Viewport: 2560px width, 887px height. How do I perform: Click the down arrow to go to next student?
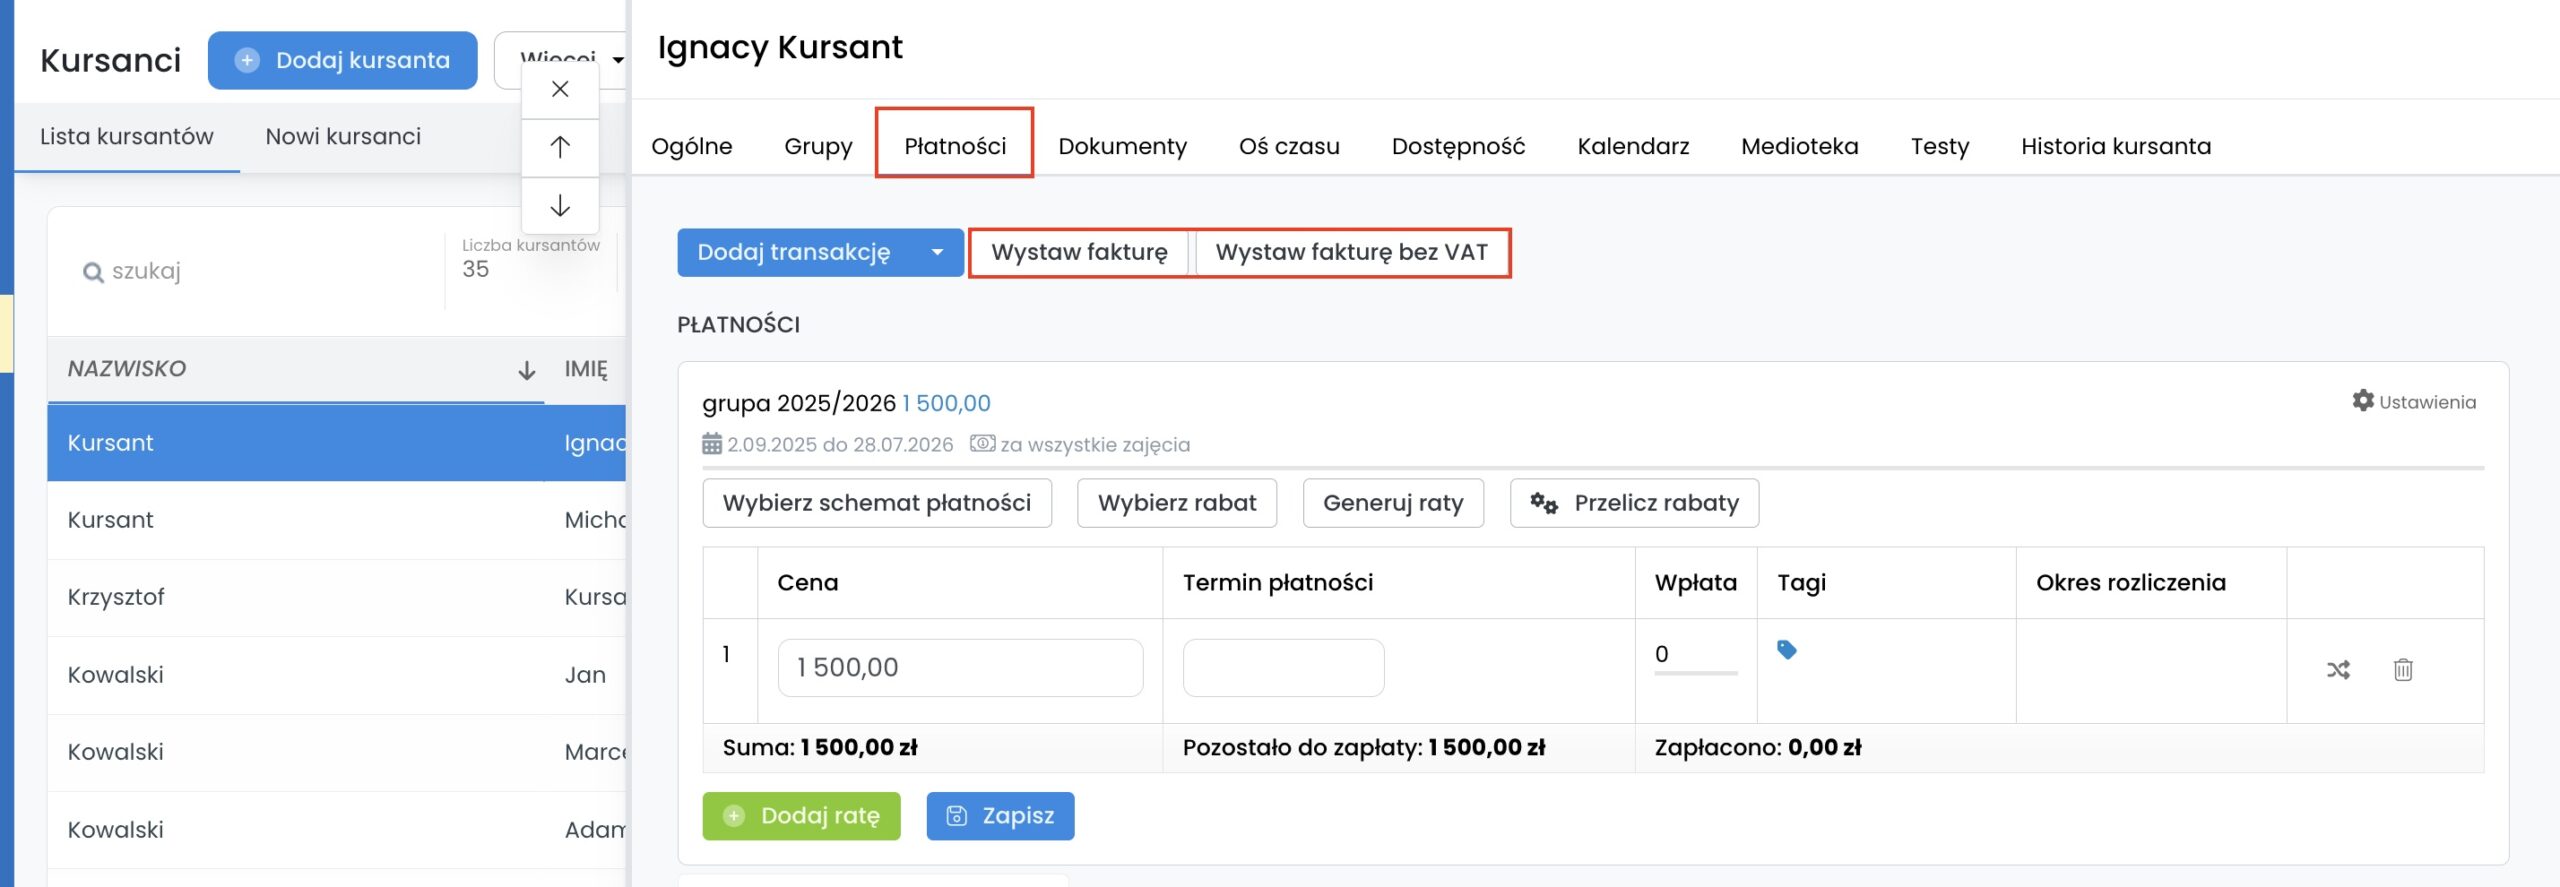560,206
